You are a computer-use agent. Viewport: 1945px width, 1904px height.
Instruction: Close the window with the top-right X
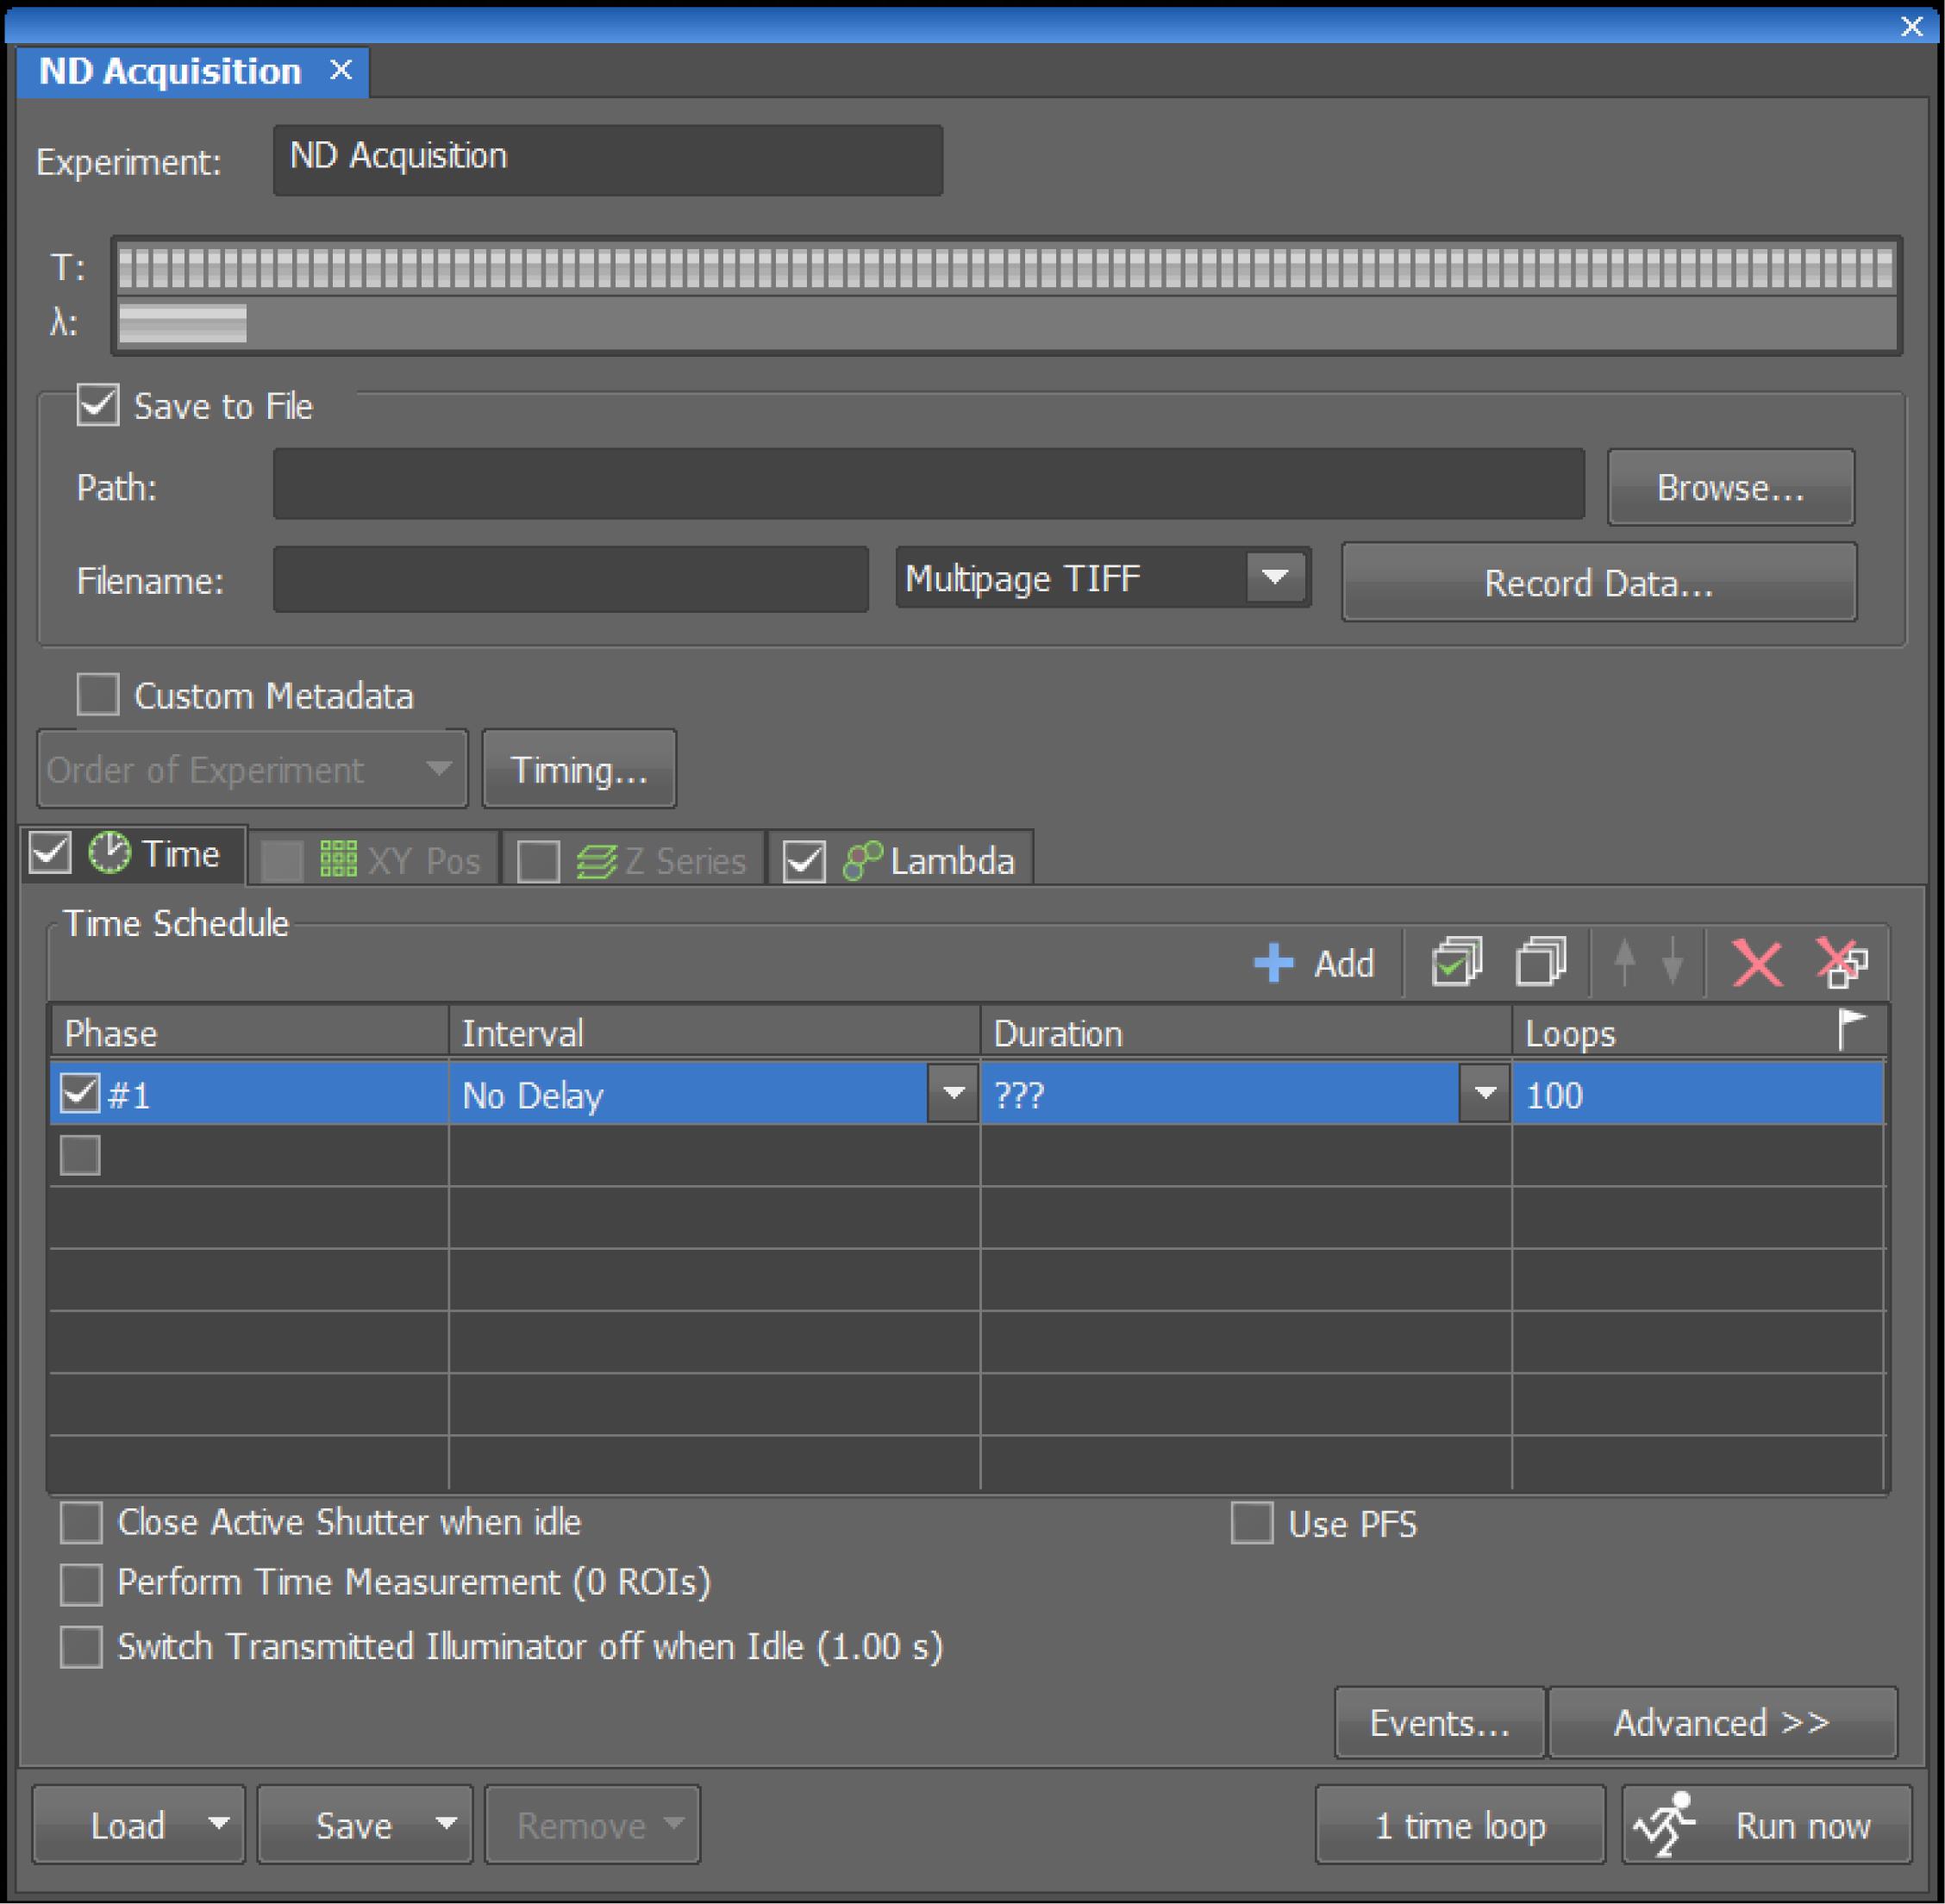click(1911, 26)
